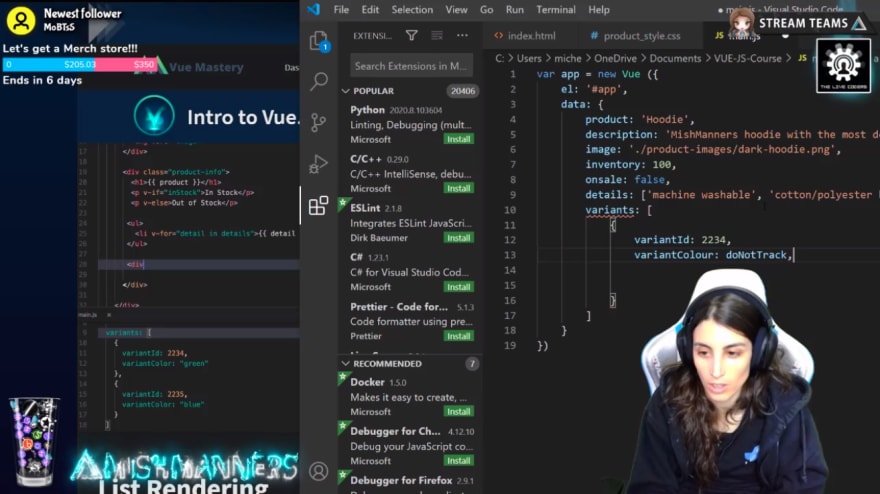Click the ESLint recommended star badge

[x=342, y=203]
